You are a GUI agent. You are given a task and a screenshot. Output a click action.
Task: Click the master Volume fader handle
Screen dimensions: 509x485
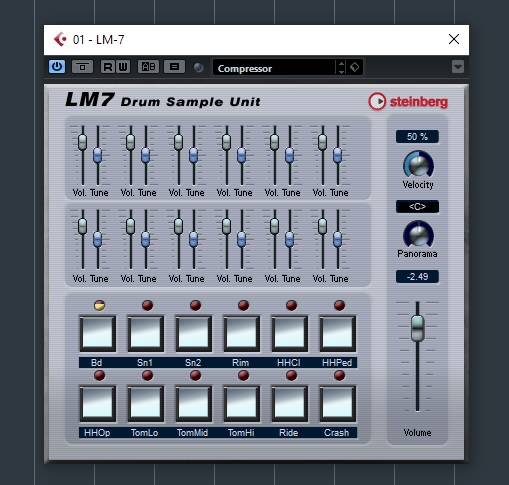pos(417,328)
